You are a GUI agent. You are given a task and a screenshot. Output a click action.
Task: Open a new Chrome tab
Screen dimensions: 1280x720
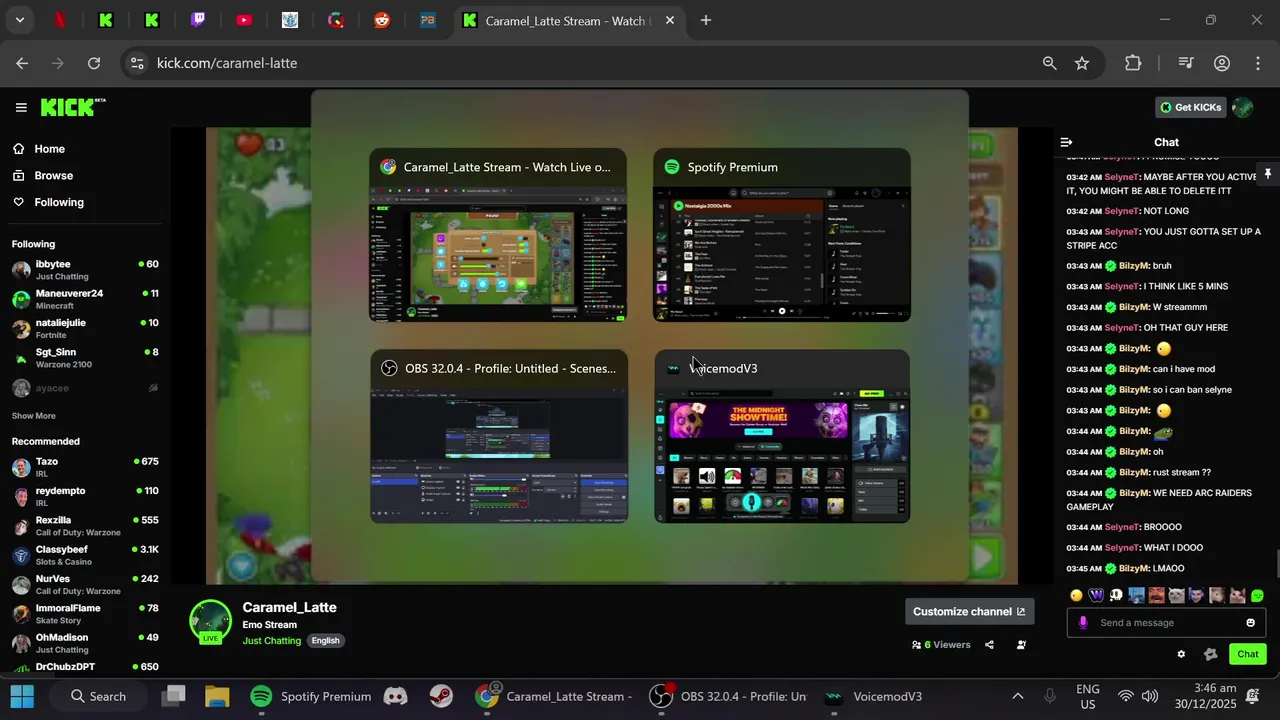click(706, 20)
